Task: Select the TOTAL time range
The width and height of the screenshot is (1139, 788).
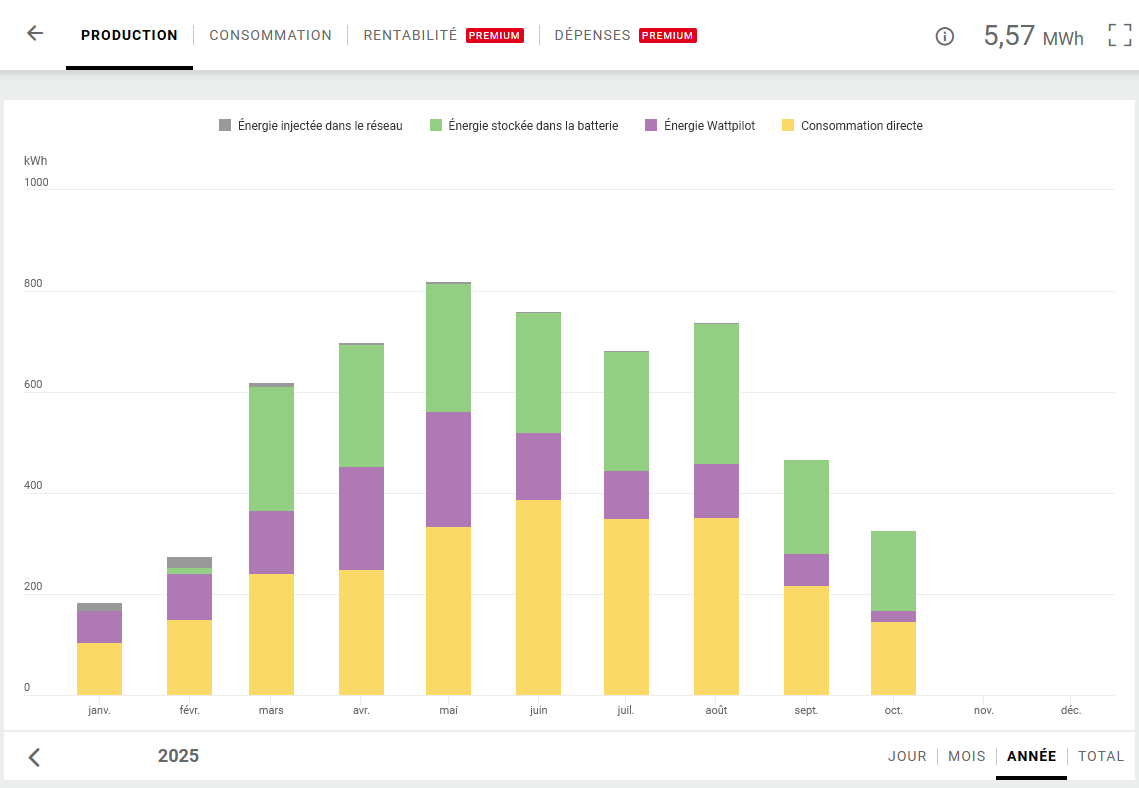Action: click(x=1100, y=756)
